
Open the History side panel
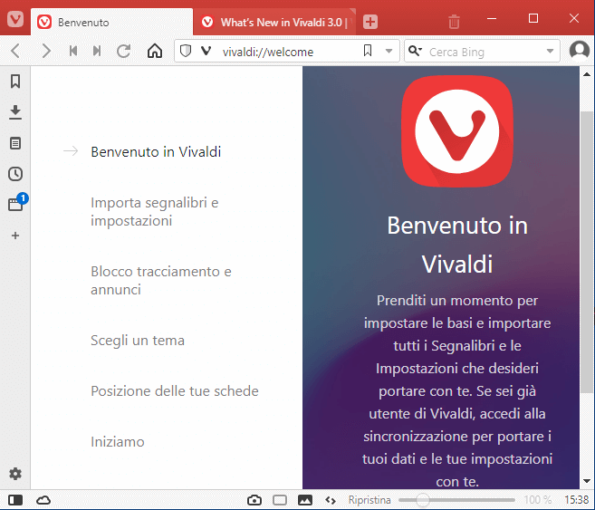[15, 174]
